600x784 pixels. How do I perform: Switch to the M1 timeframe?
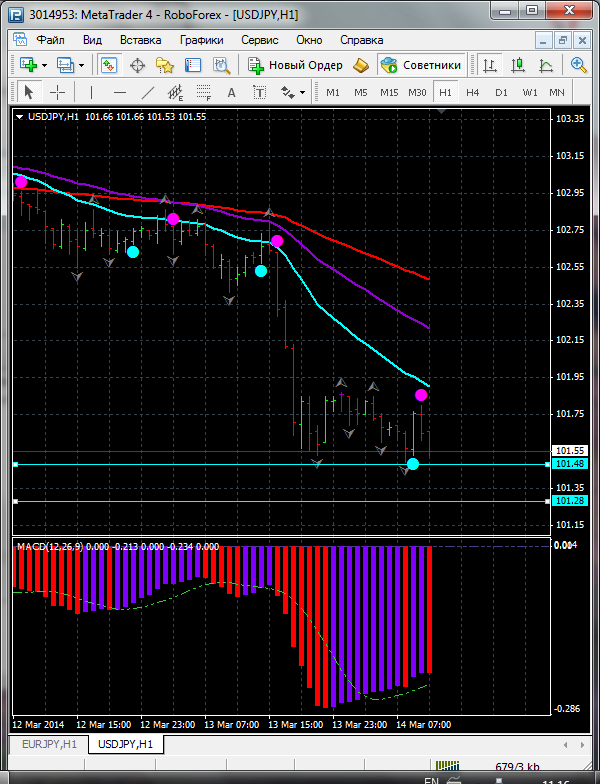[x=332, y=92]
